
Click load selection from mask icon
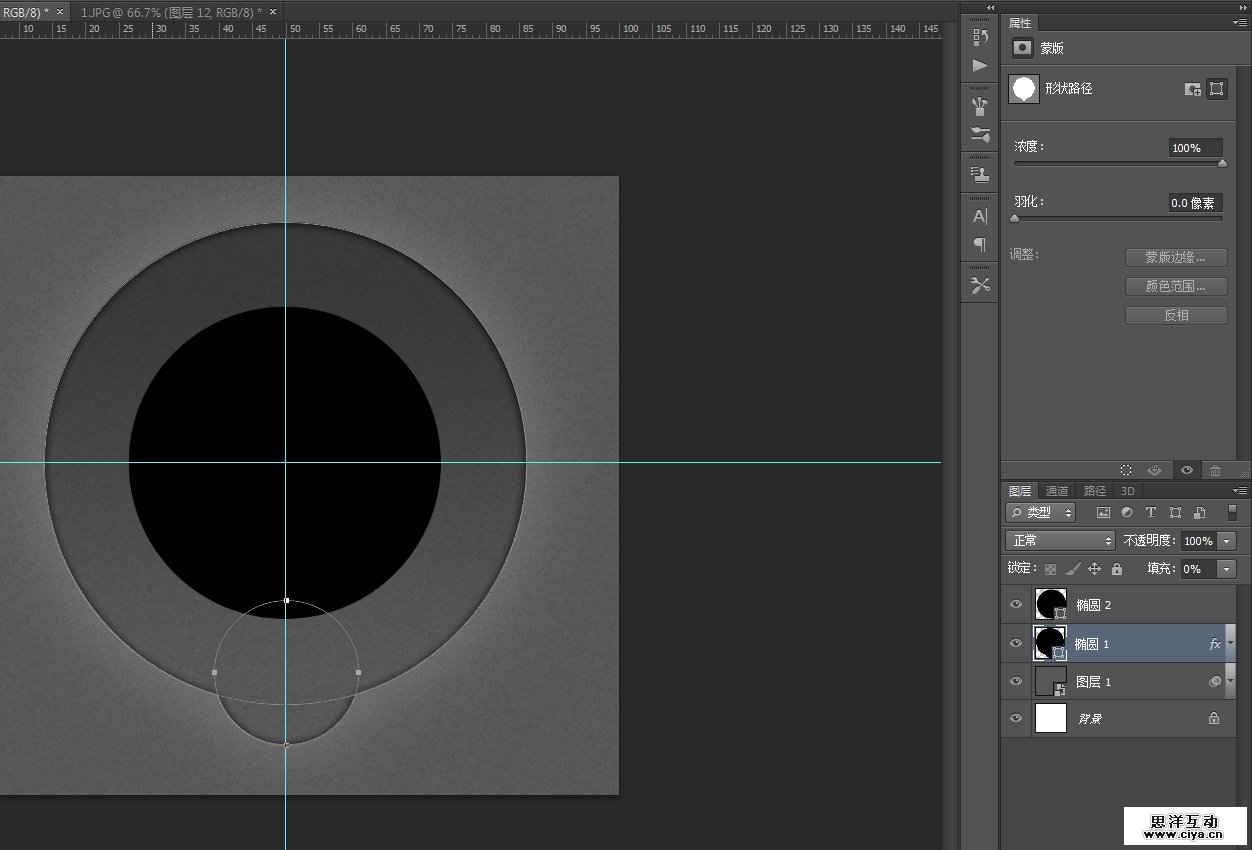[1126, 470]
